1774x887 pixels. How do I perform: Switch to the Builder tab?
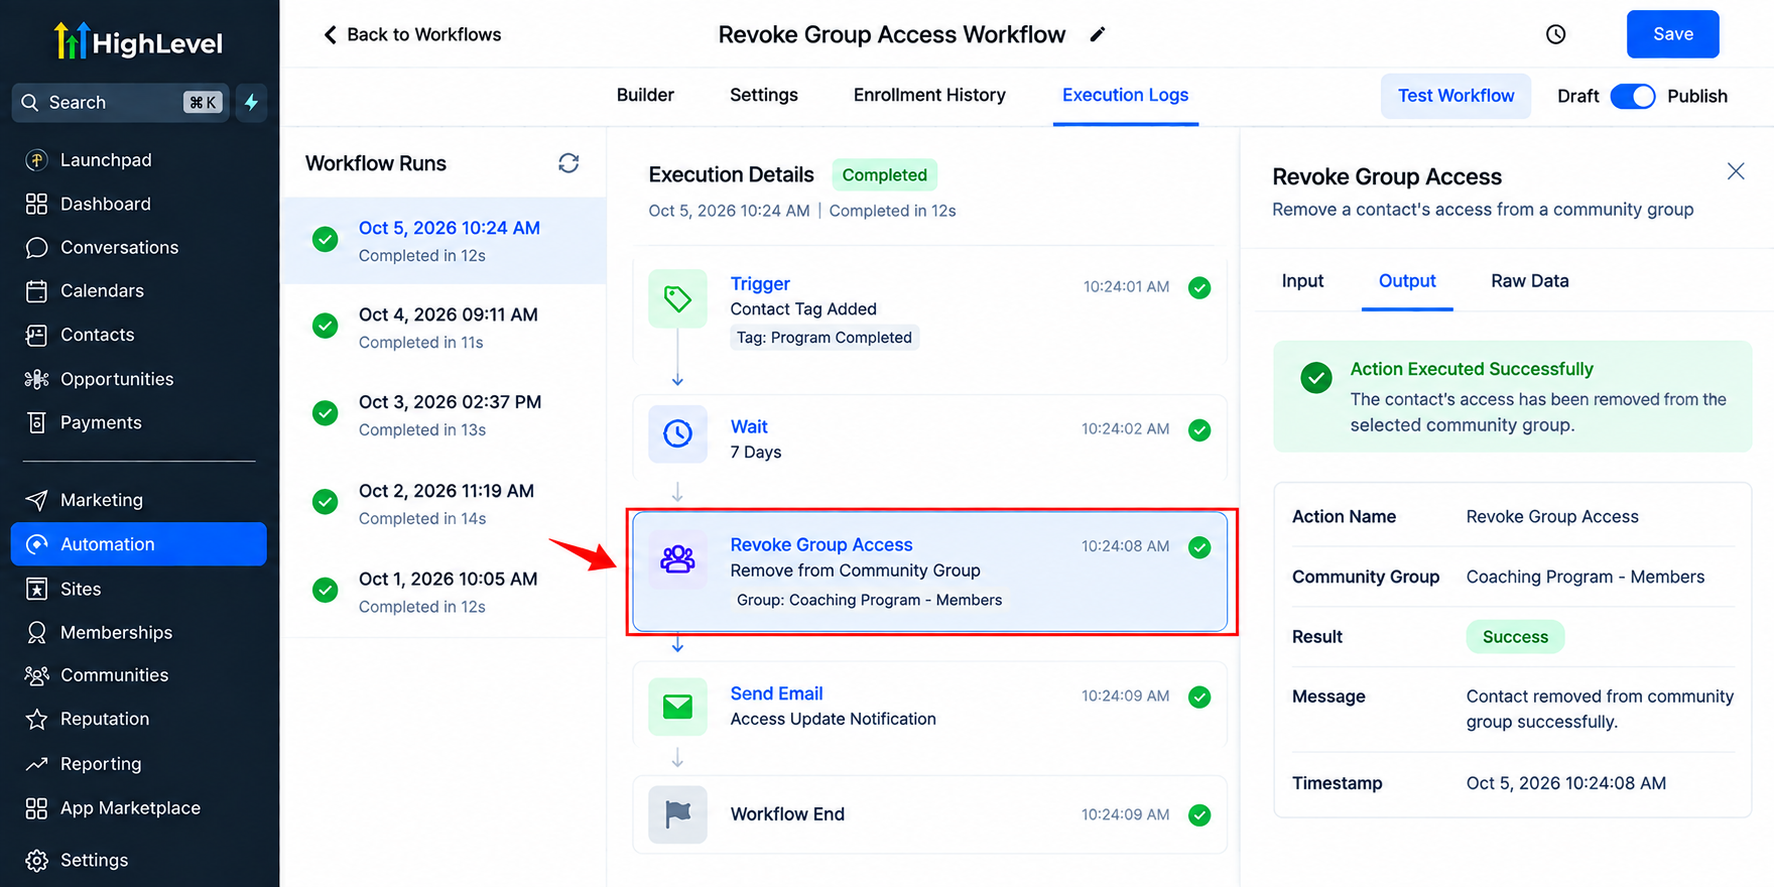[x=645, y=95]
